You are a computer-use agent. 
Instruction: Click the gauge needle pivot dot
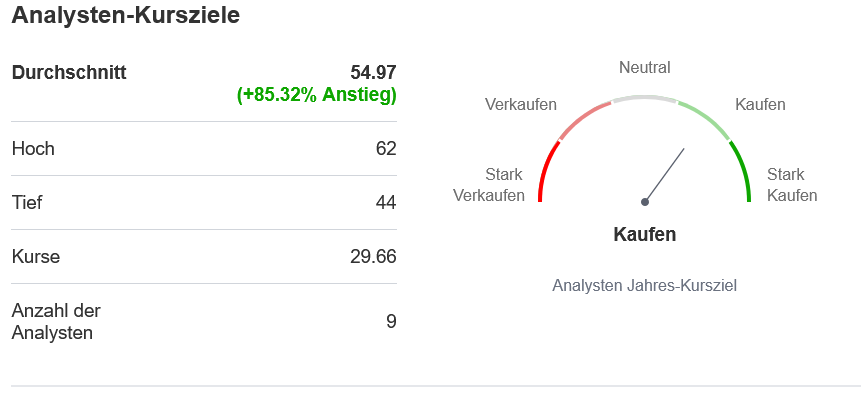click(x=645, y=202)
